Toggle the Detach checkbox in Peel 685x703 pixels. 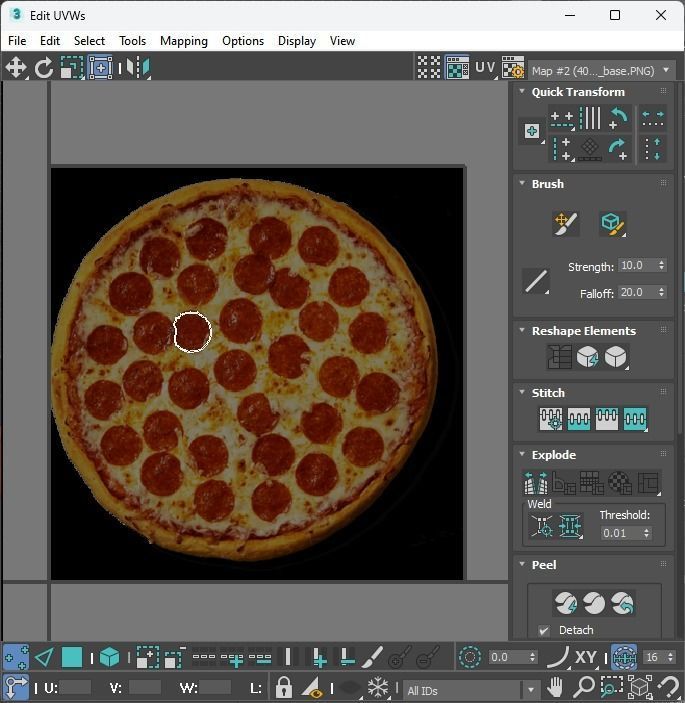pyautogui.click(x=544, y=630)
